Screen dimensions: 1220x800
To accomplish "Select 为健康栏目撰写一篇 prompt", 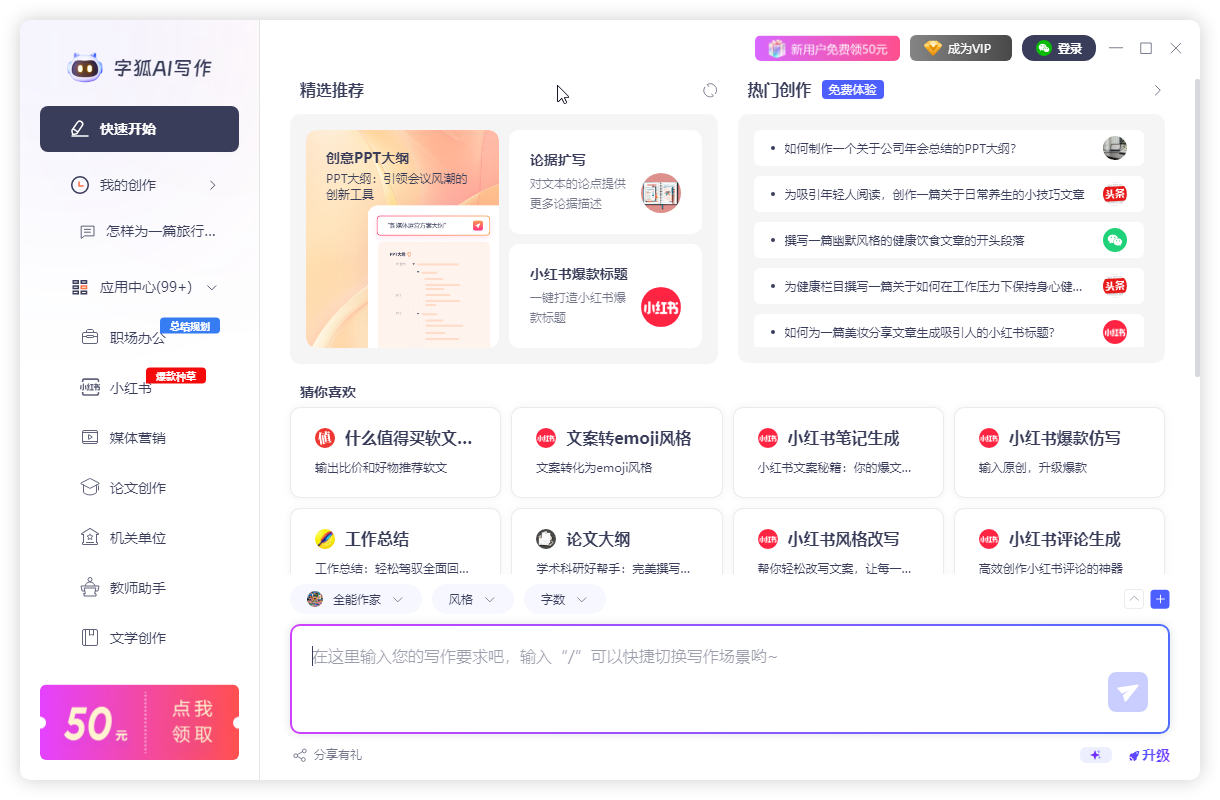I will pos(949,286).
